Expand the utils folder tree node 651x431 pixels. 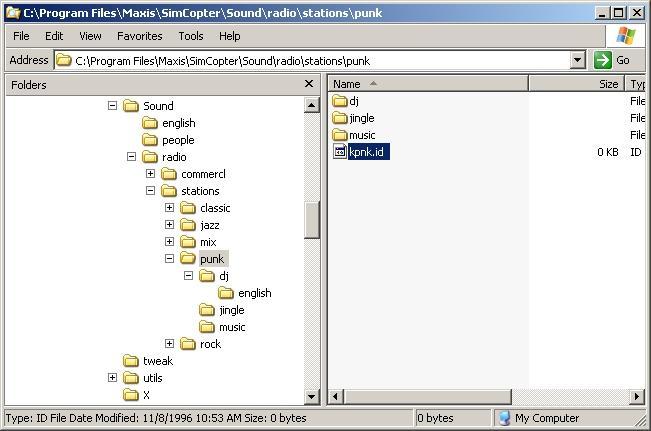113,378
